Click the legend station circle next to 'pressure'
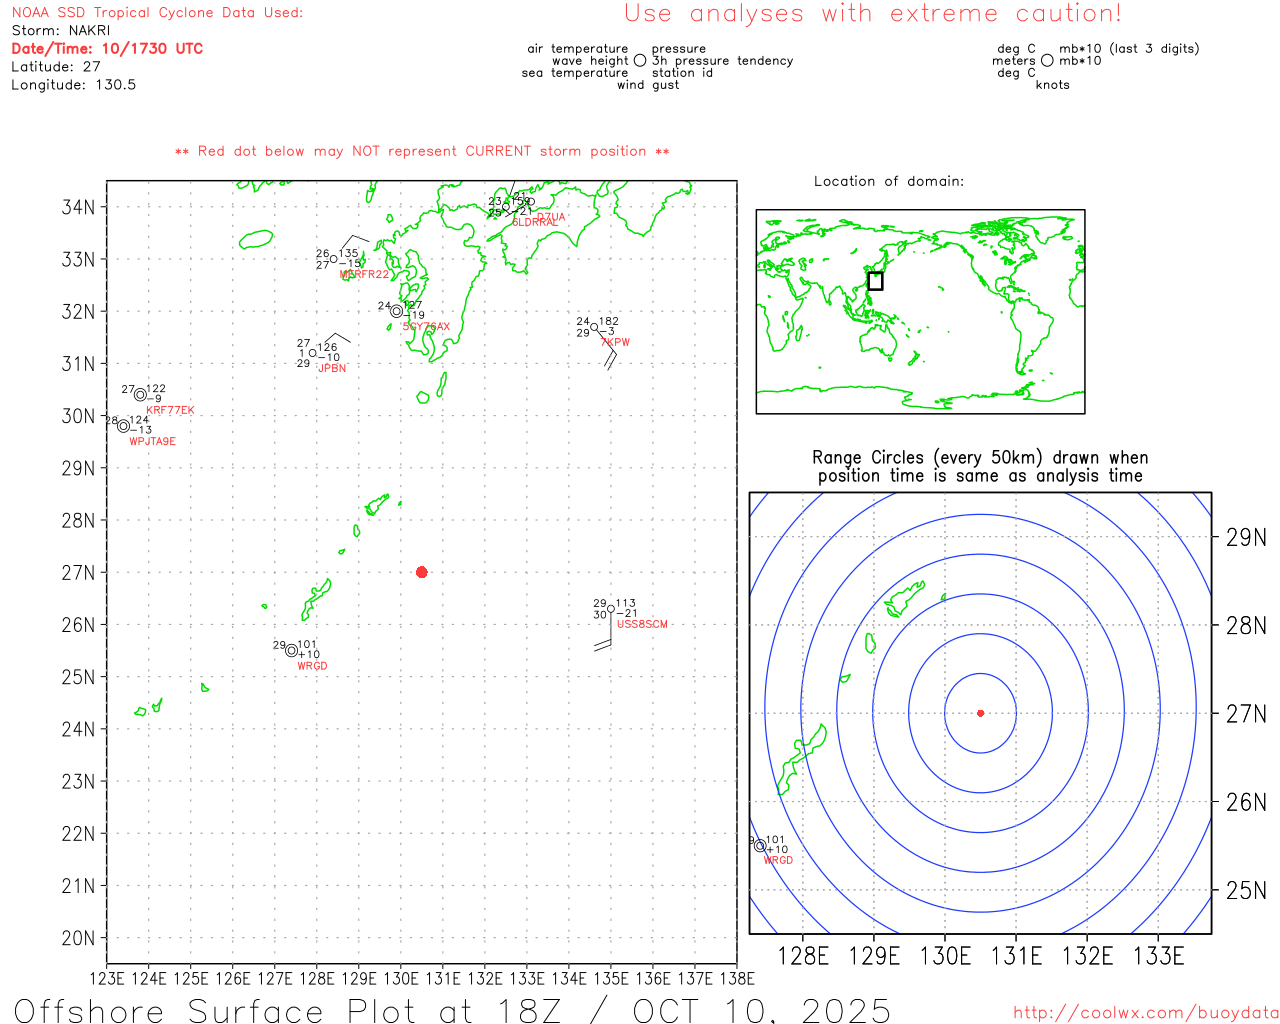 (x=640, y=60)
